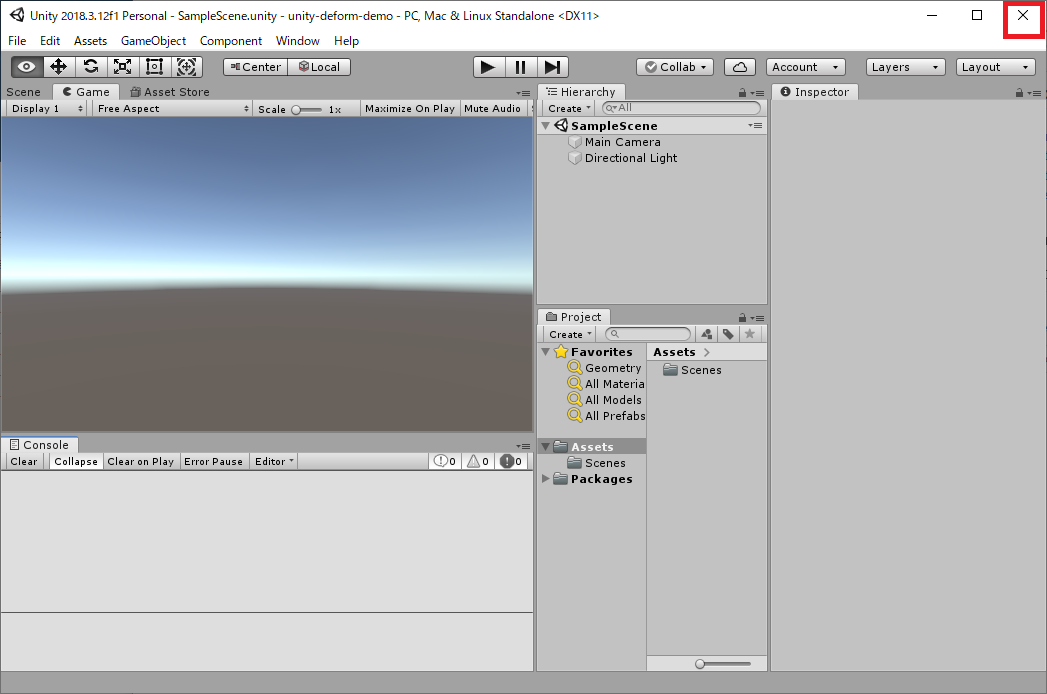Viewport: 1047px width, 694px height.
Task: Select the Scale tool
Action: [122, 67]
